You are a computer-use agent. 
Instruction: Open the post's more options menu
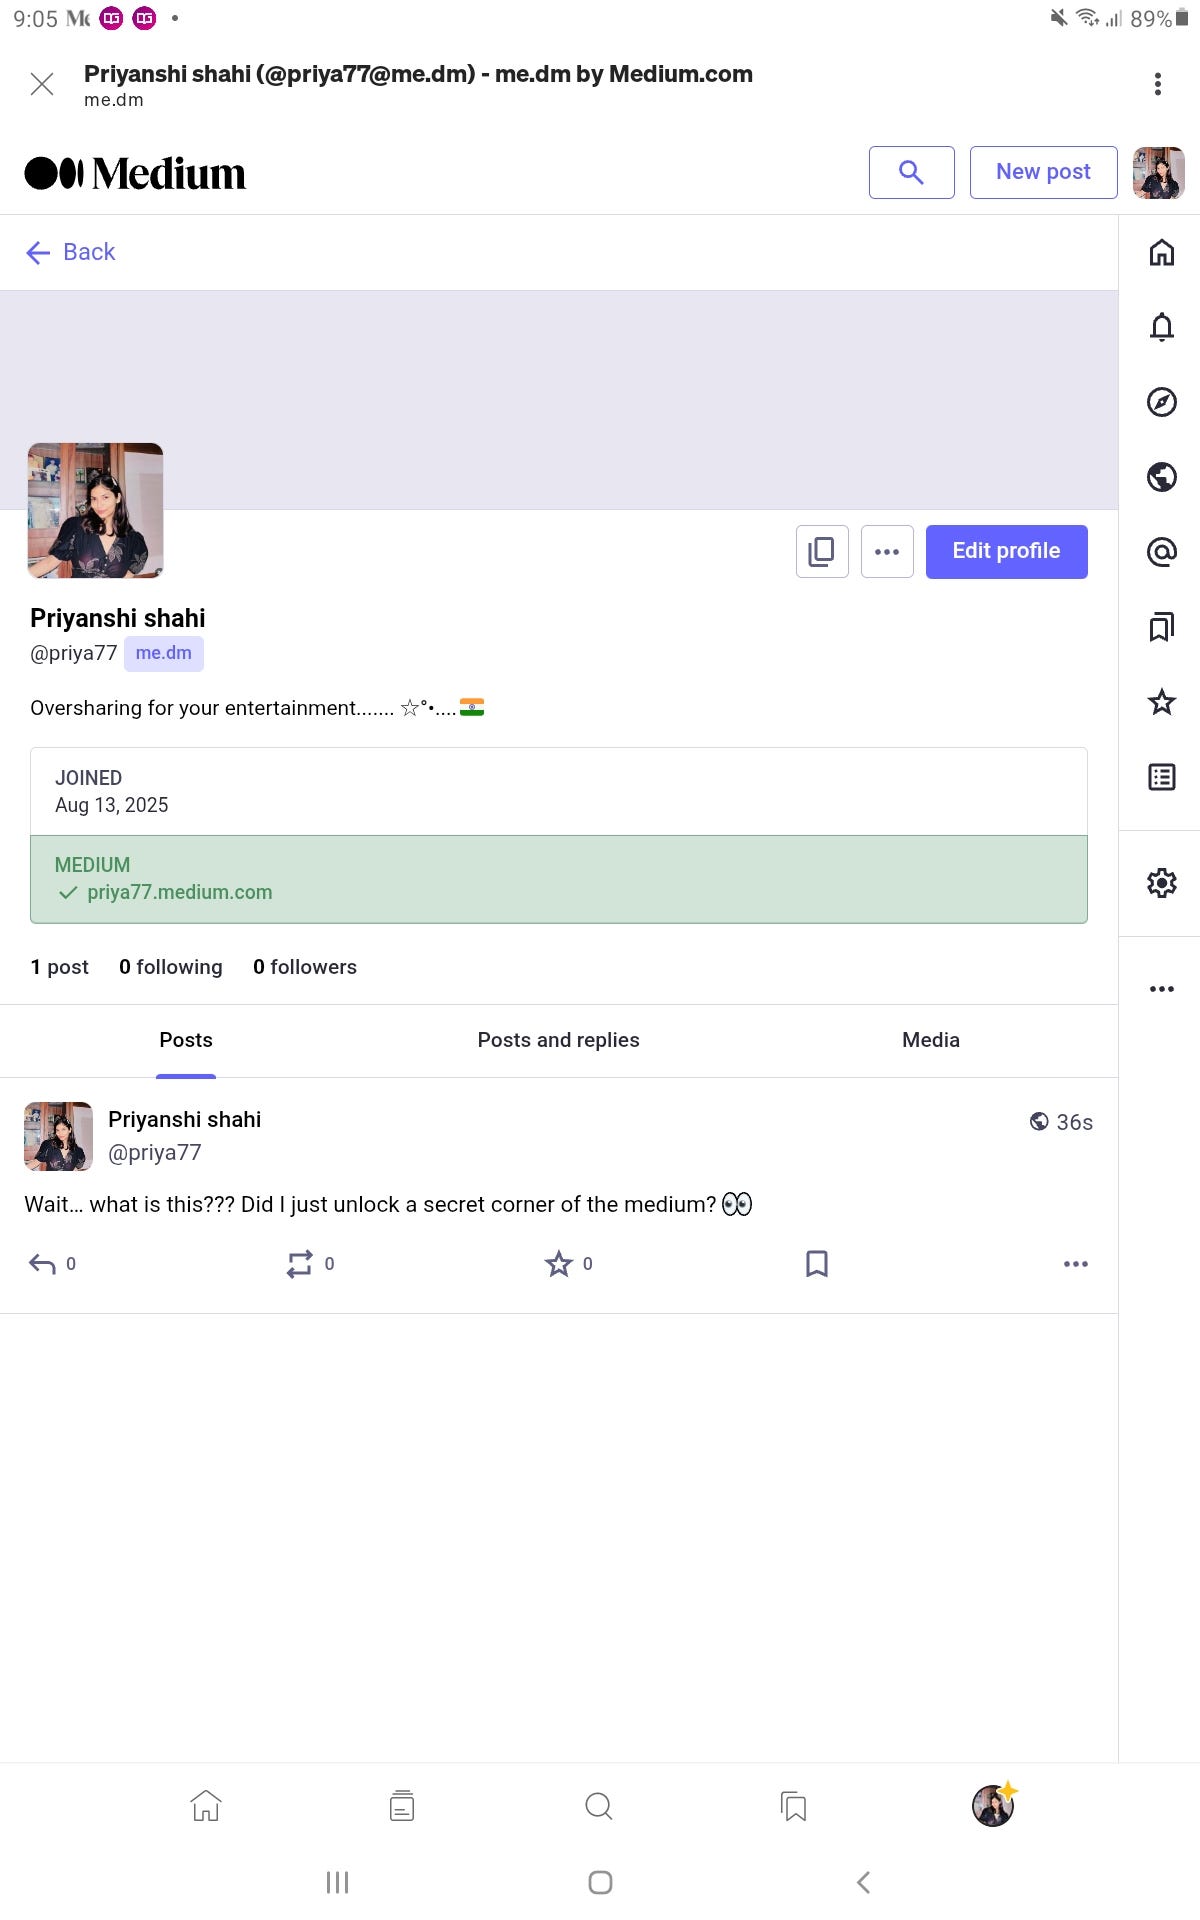pyautogui.click(x=1076, y=1263)
